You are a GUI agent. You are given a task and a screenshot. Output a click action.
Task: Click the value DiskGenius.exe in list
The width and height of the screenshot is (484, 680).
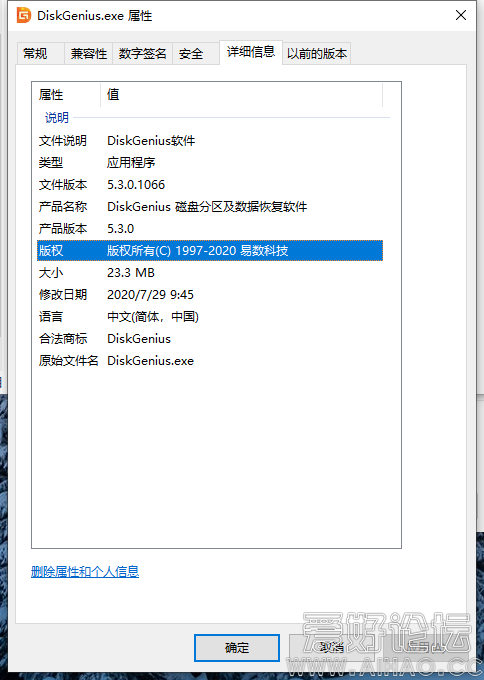pos(150,361)
